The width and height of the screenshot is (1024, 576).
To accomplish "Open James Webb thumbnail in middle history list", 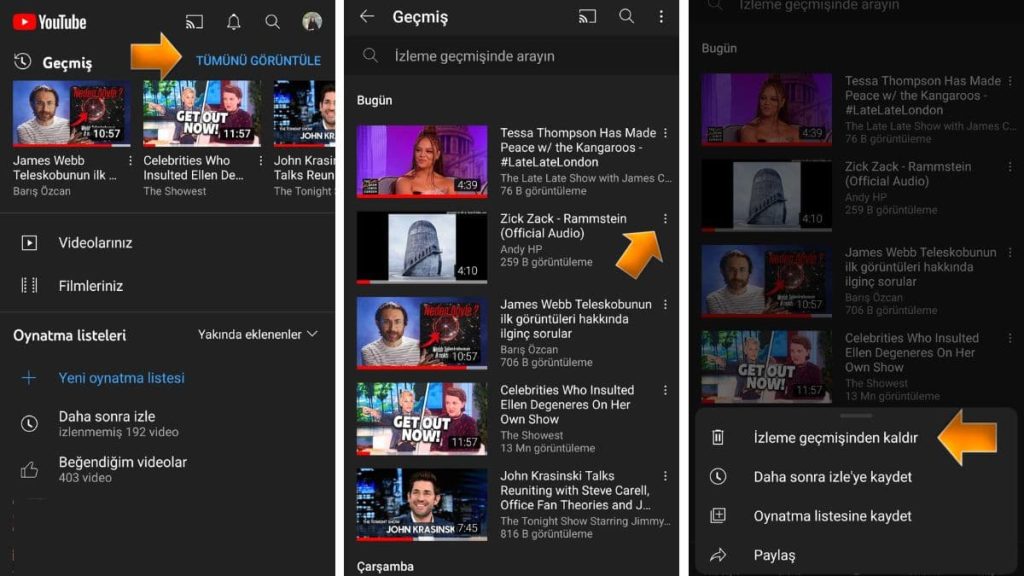I will tap(422, 333).
